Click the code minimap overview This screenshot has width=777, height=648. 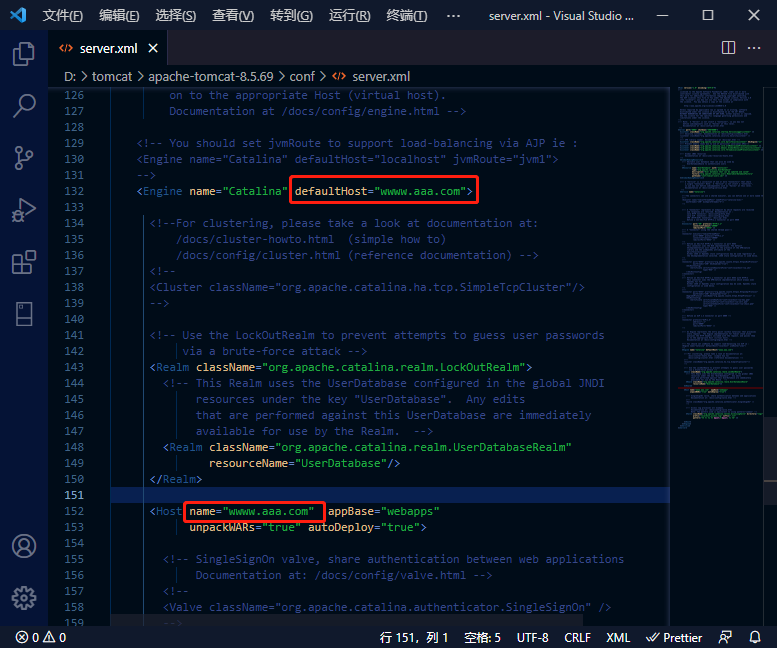pyautogui.click(x=720, y=258)
